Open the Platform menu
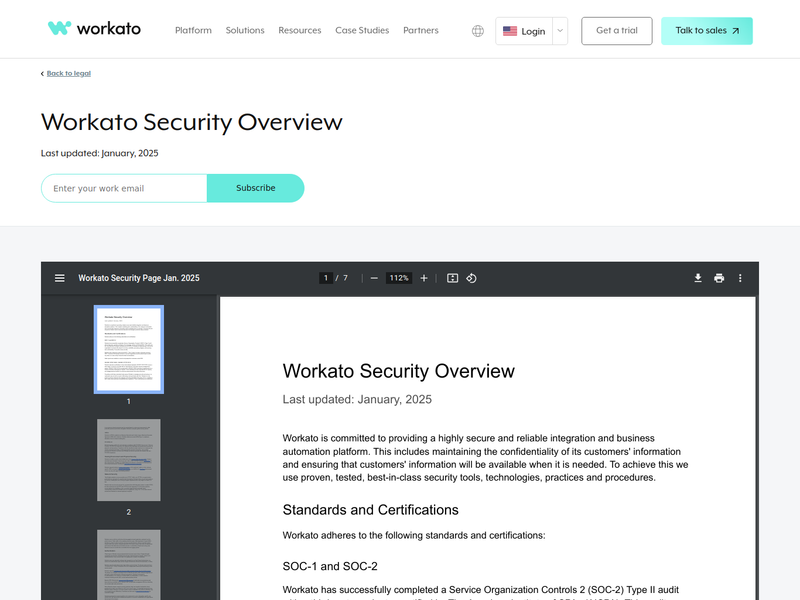 tap(193, 31)
